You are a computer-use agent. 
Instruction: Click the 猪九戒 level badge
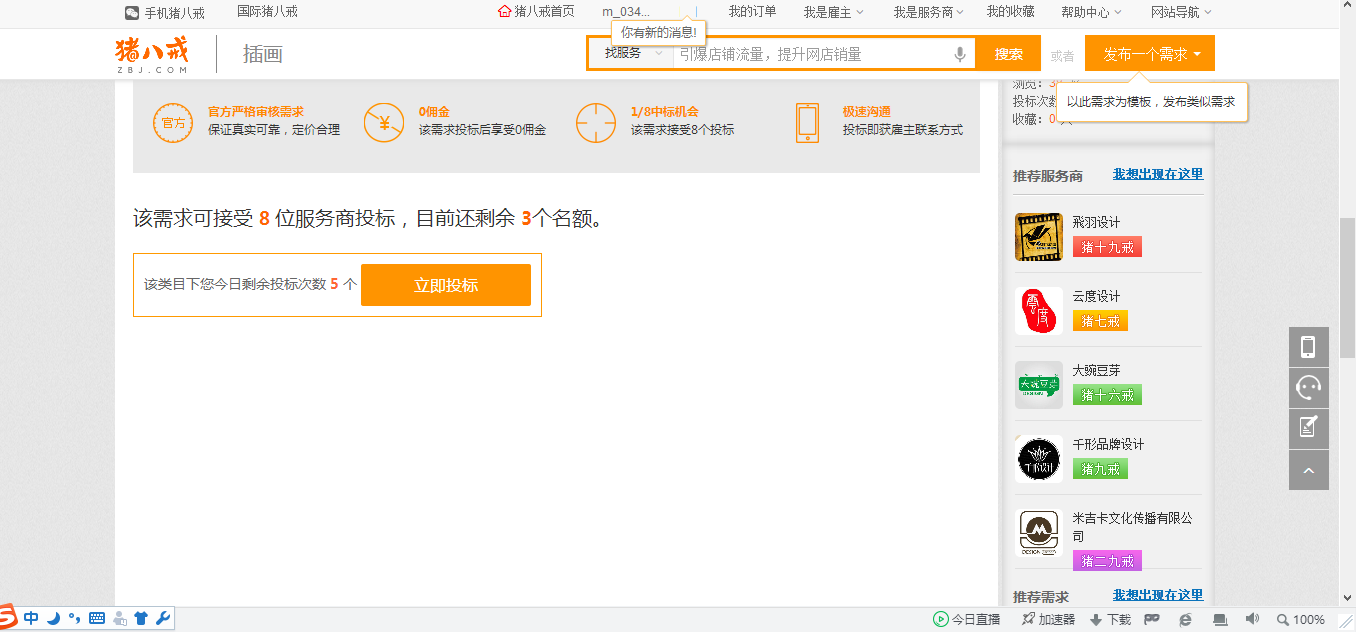tap(1100, 469)
